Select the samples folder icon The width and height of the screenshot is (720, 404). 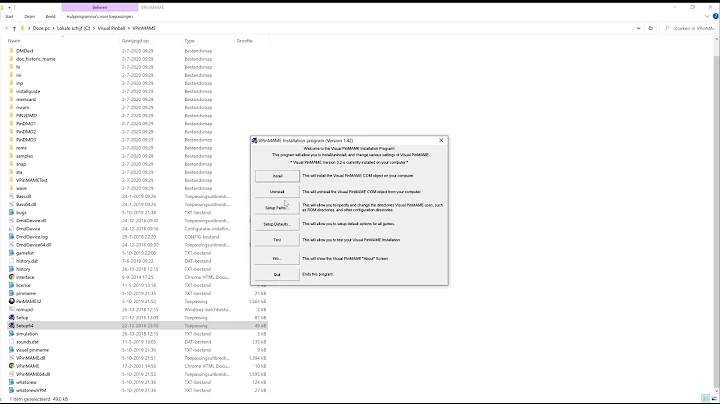(x=11, y=156)
